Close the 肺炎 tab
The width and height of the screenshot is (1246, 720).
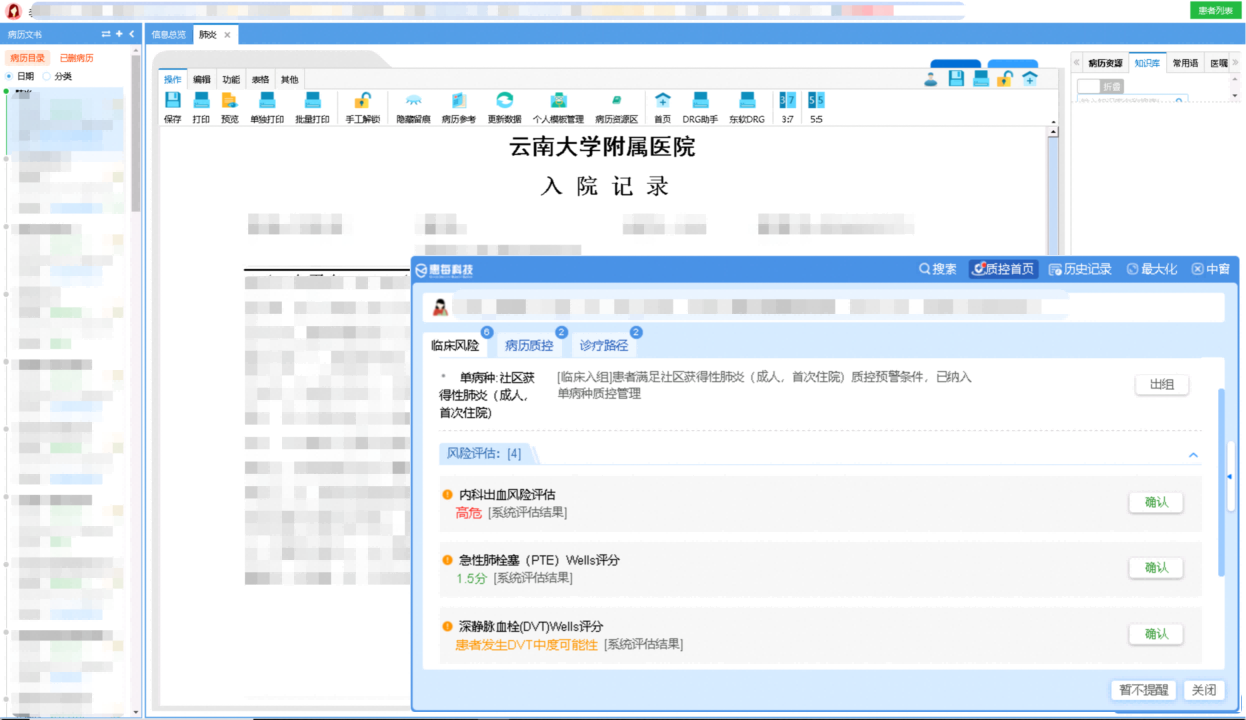tap(227, 35)
